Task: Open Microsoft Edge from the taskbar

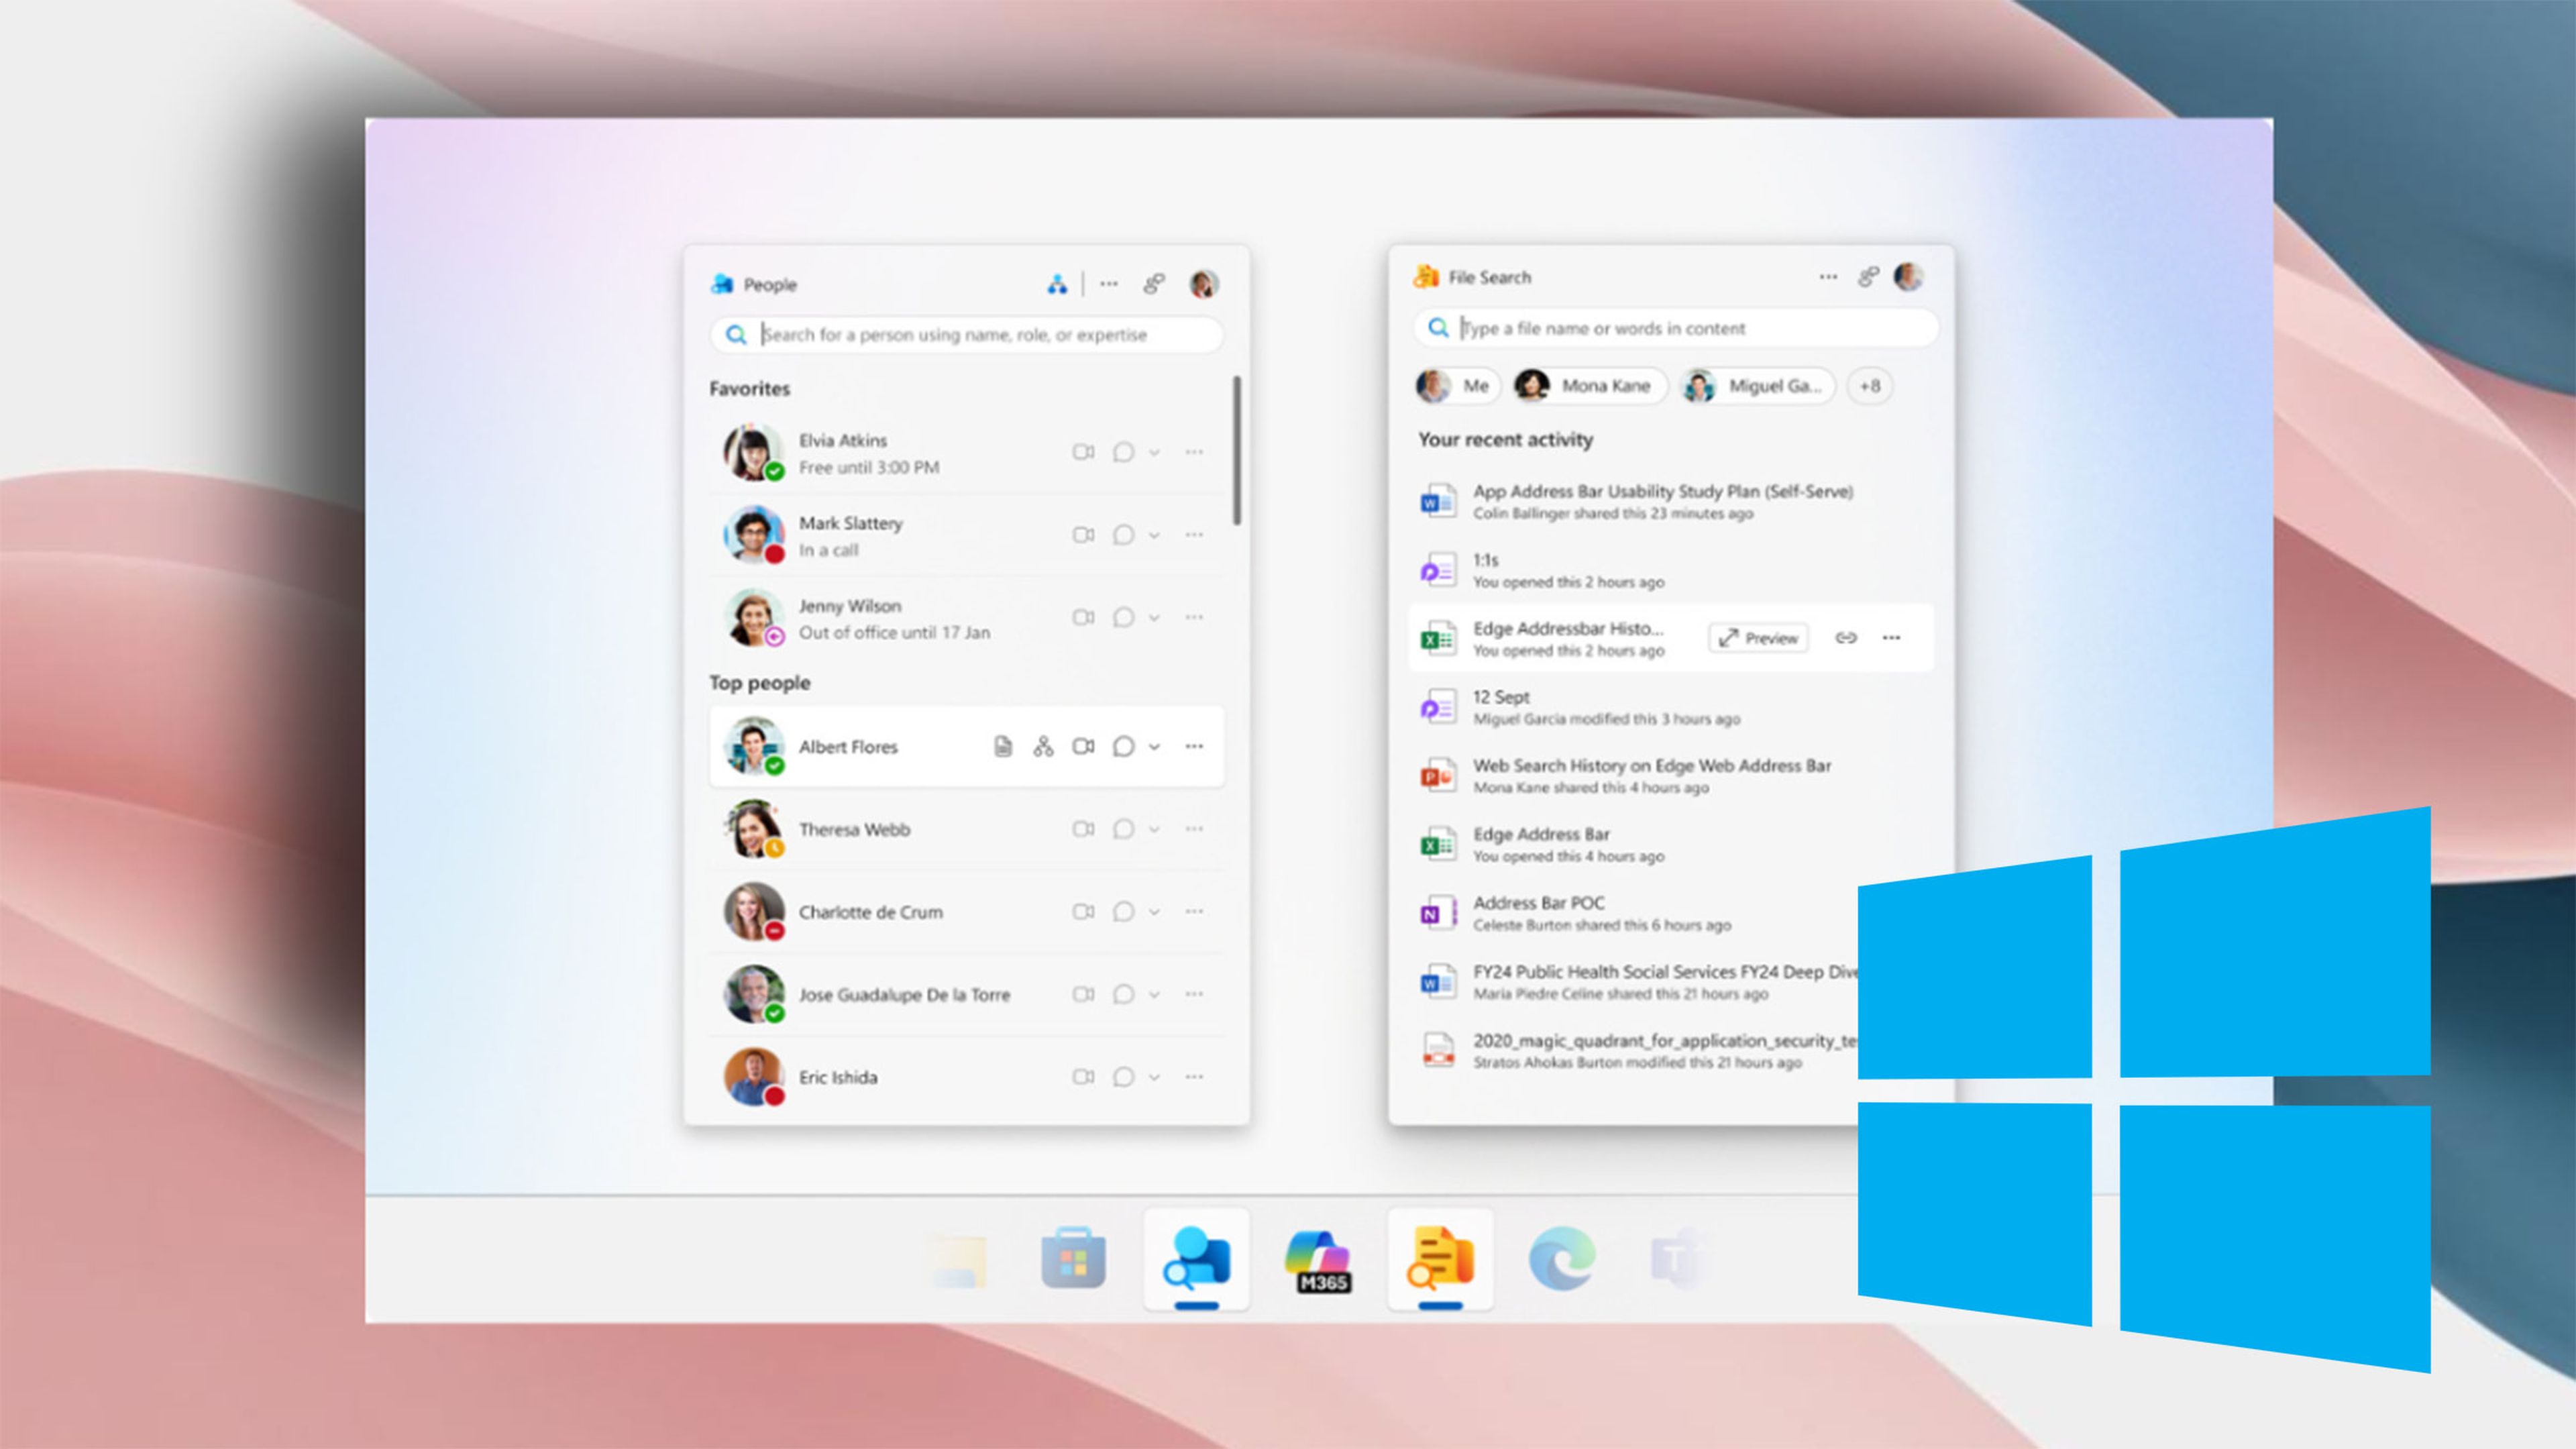Action: (x=1562, y=1258)
